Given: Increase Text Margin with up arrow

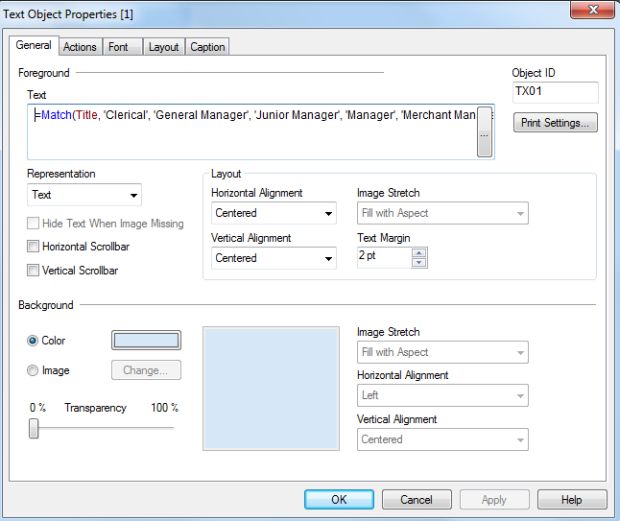Looking at the screenshot, I should click(420, 252).
